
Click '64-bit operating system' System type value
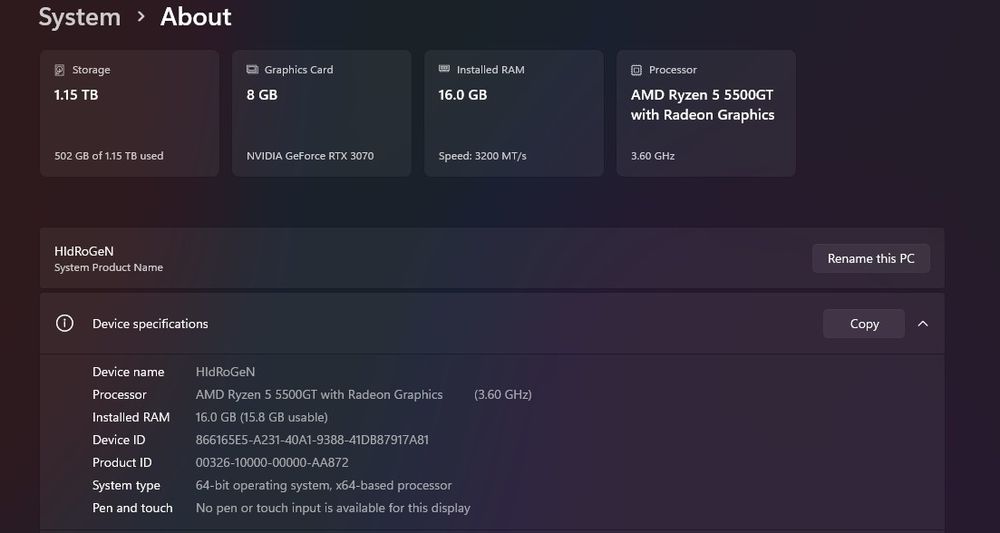(x=323, y=485)
